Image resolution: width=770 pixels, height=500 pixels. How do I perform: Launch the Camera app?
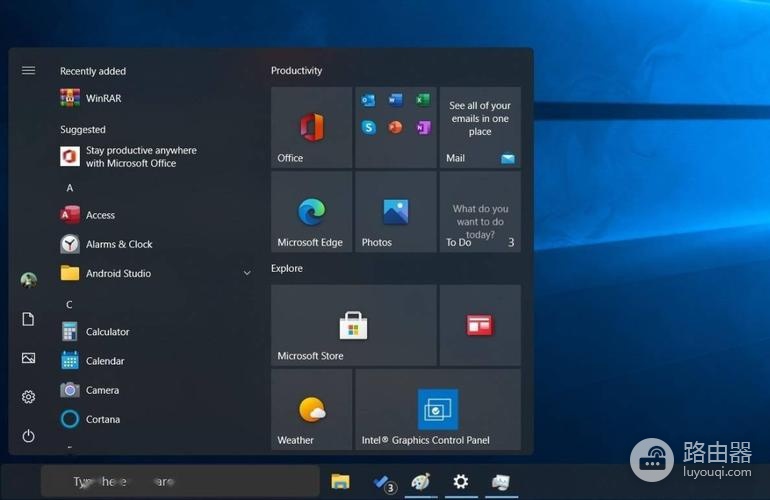click(x=155, y=390)
